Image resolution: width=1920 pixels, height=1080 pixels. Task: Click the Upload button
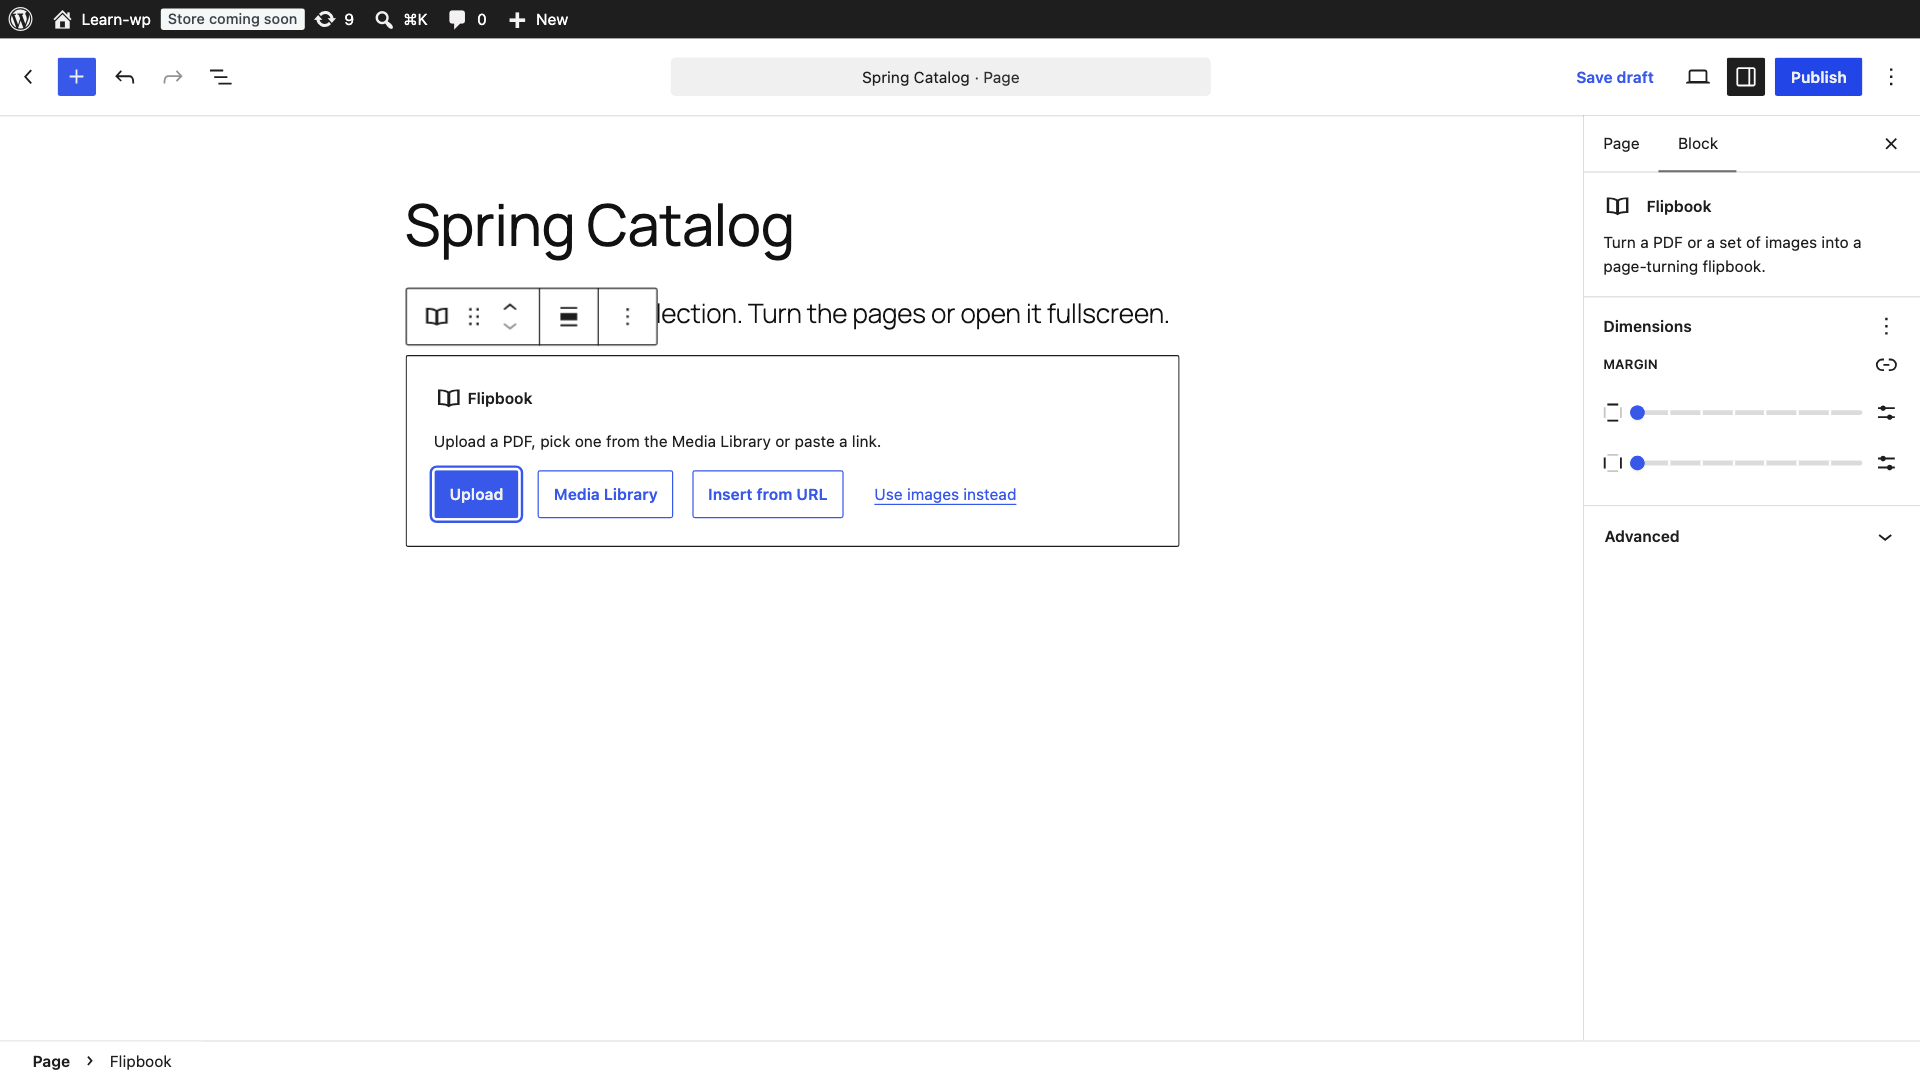[476, 494]
